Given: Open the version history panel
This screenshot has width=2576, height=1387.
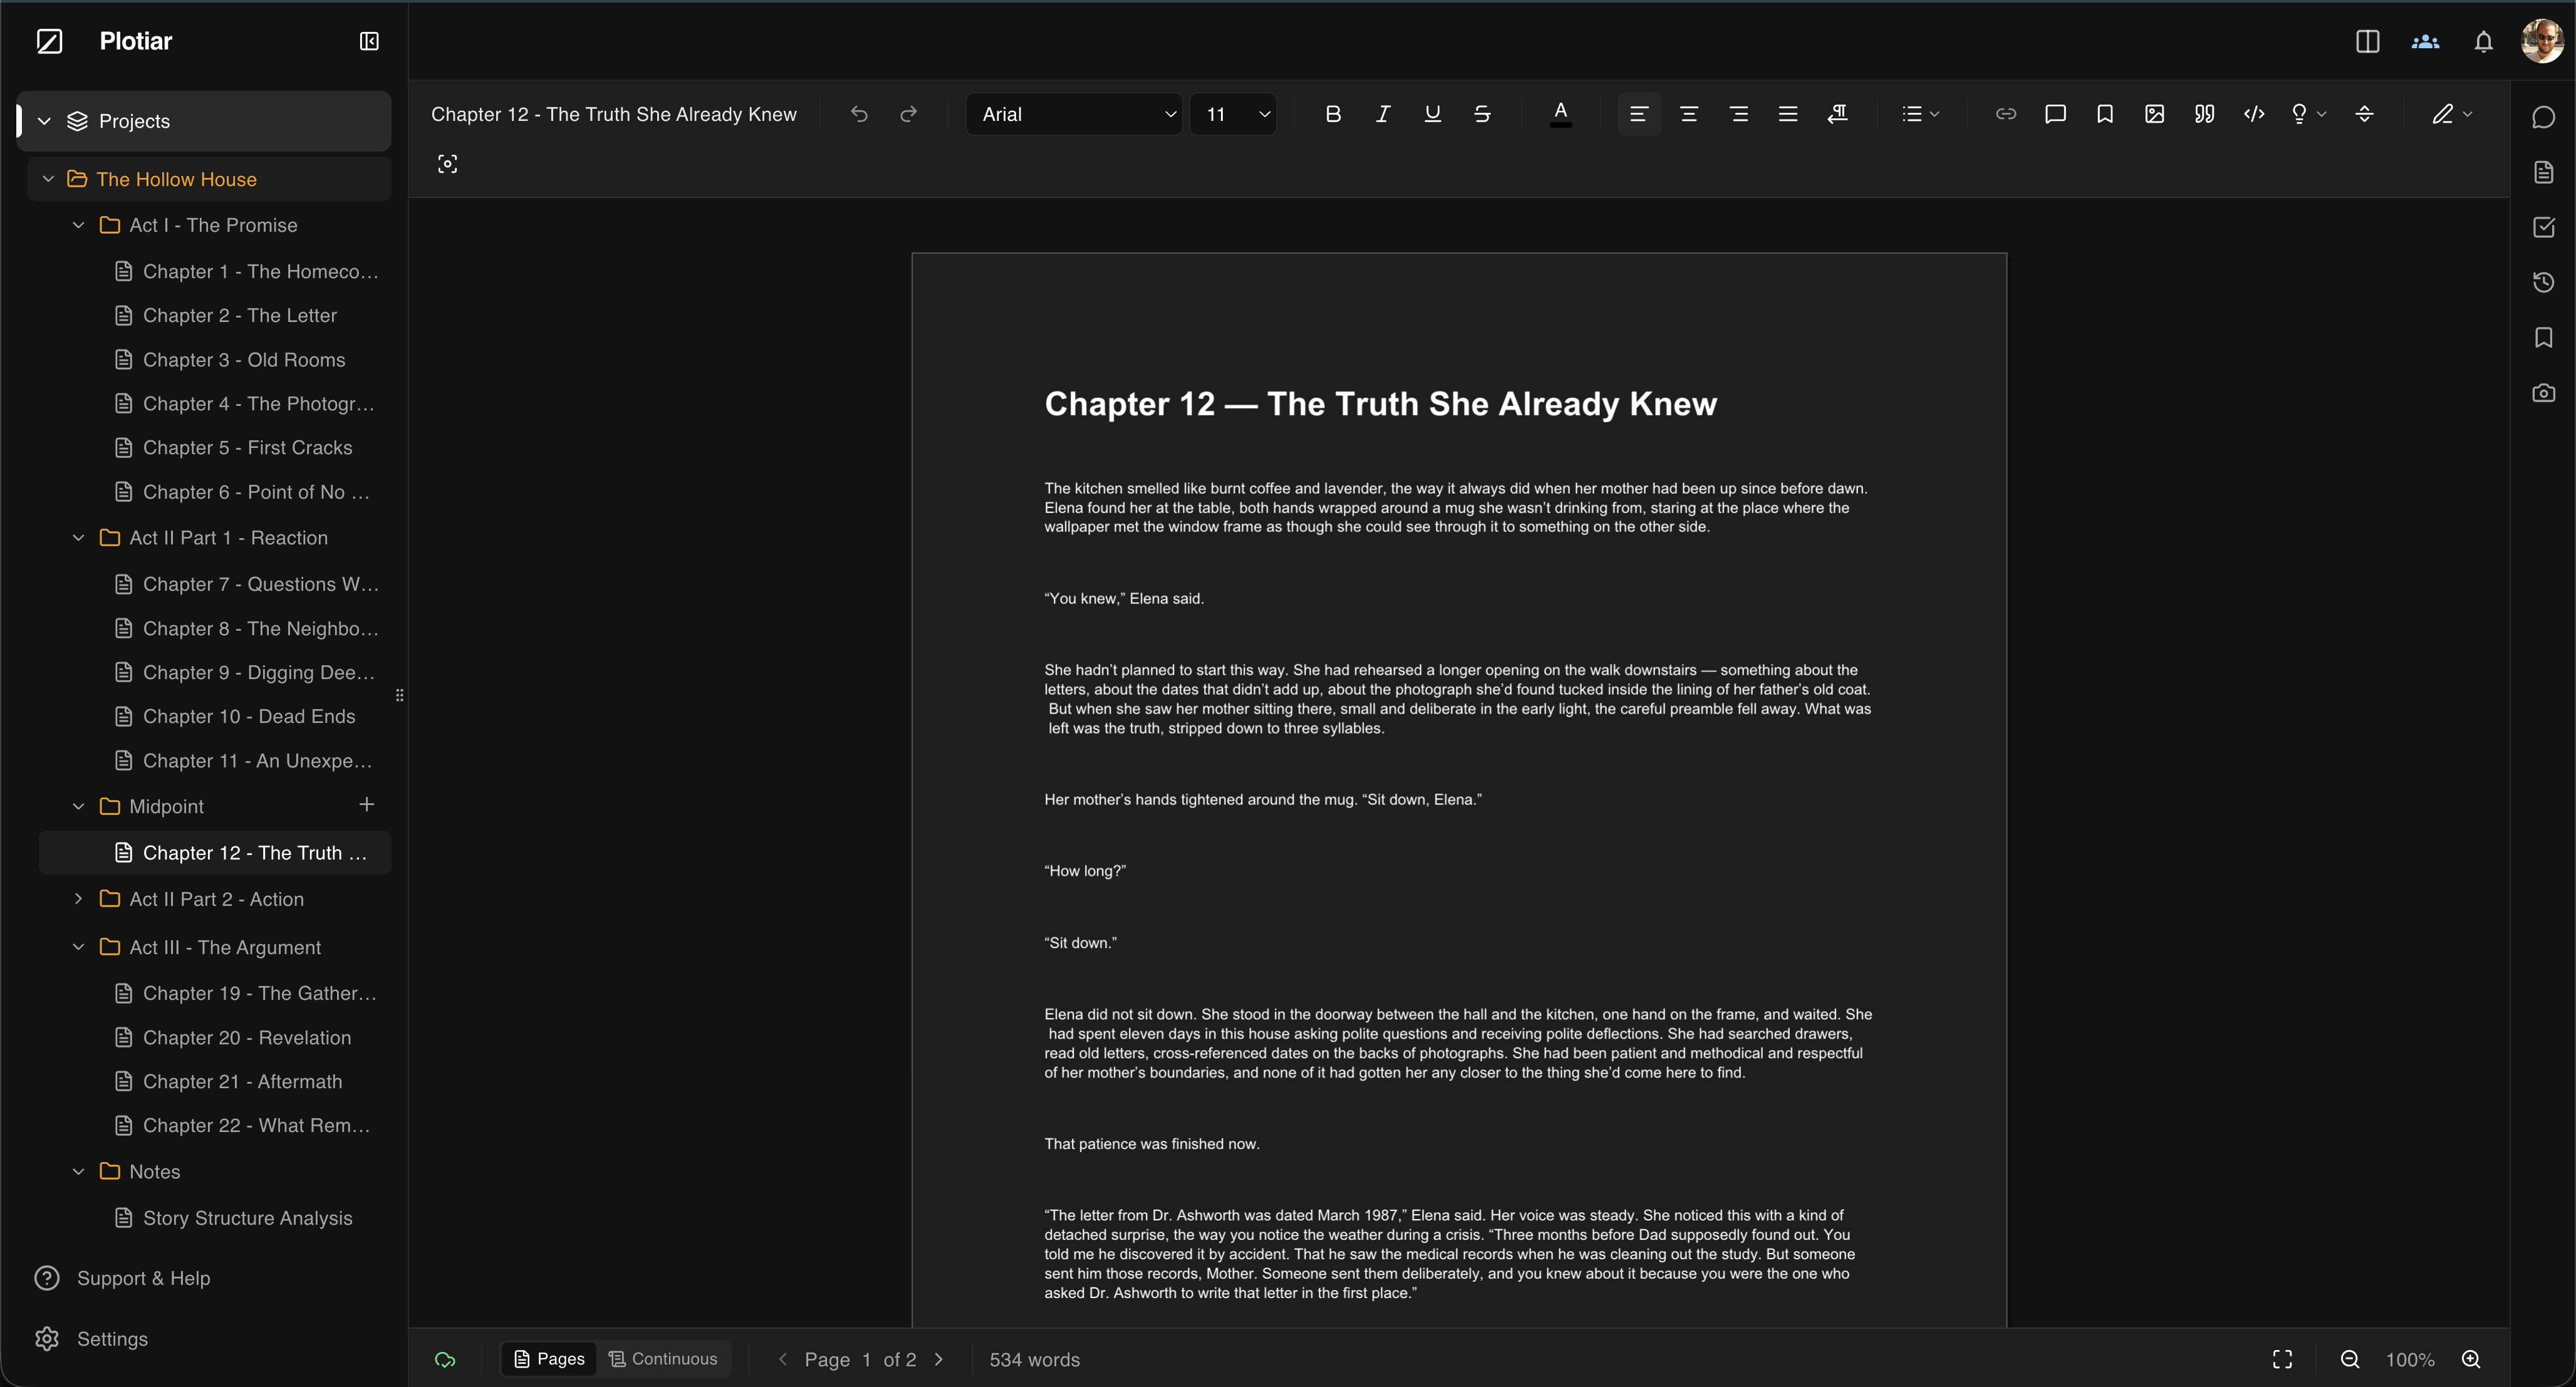Looking at the screenshot, I should (x=2543, y=282).
